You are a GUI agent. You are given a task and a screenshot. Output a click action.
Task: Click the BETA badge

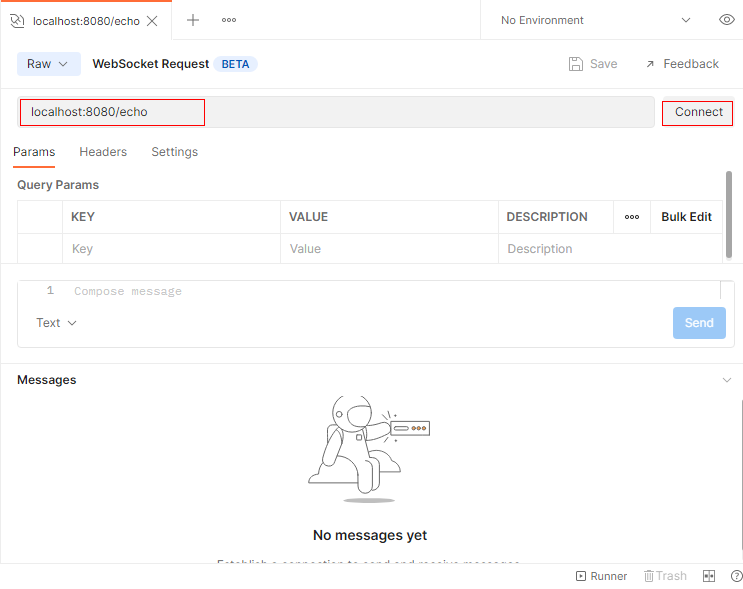[x=236, y=64]
